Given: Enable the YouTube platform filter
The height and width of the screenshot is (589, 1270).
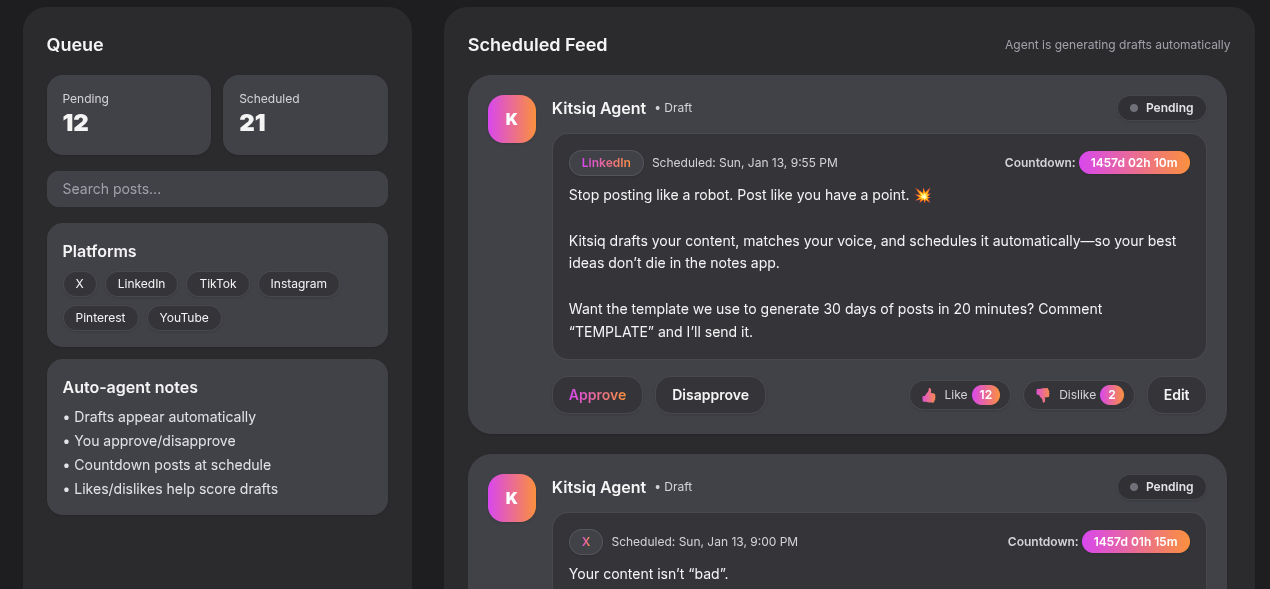Looking at the screenshot, I should click(184, 318).
